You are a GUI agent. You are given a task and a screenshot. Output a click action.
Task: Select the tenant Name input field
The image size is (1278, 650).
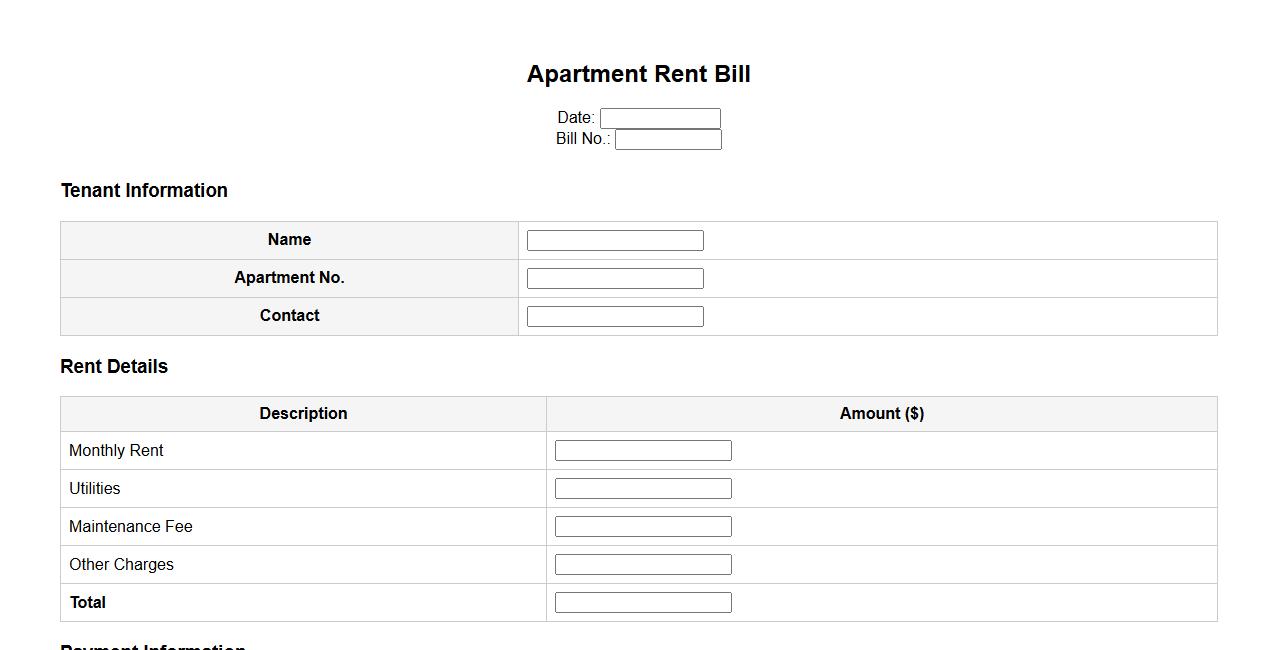click(615, 240)
